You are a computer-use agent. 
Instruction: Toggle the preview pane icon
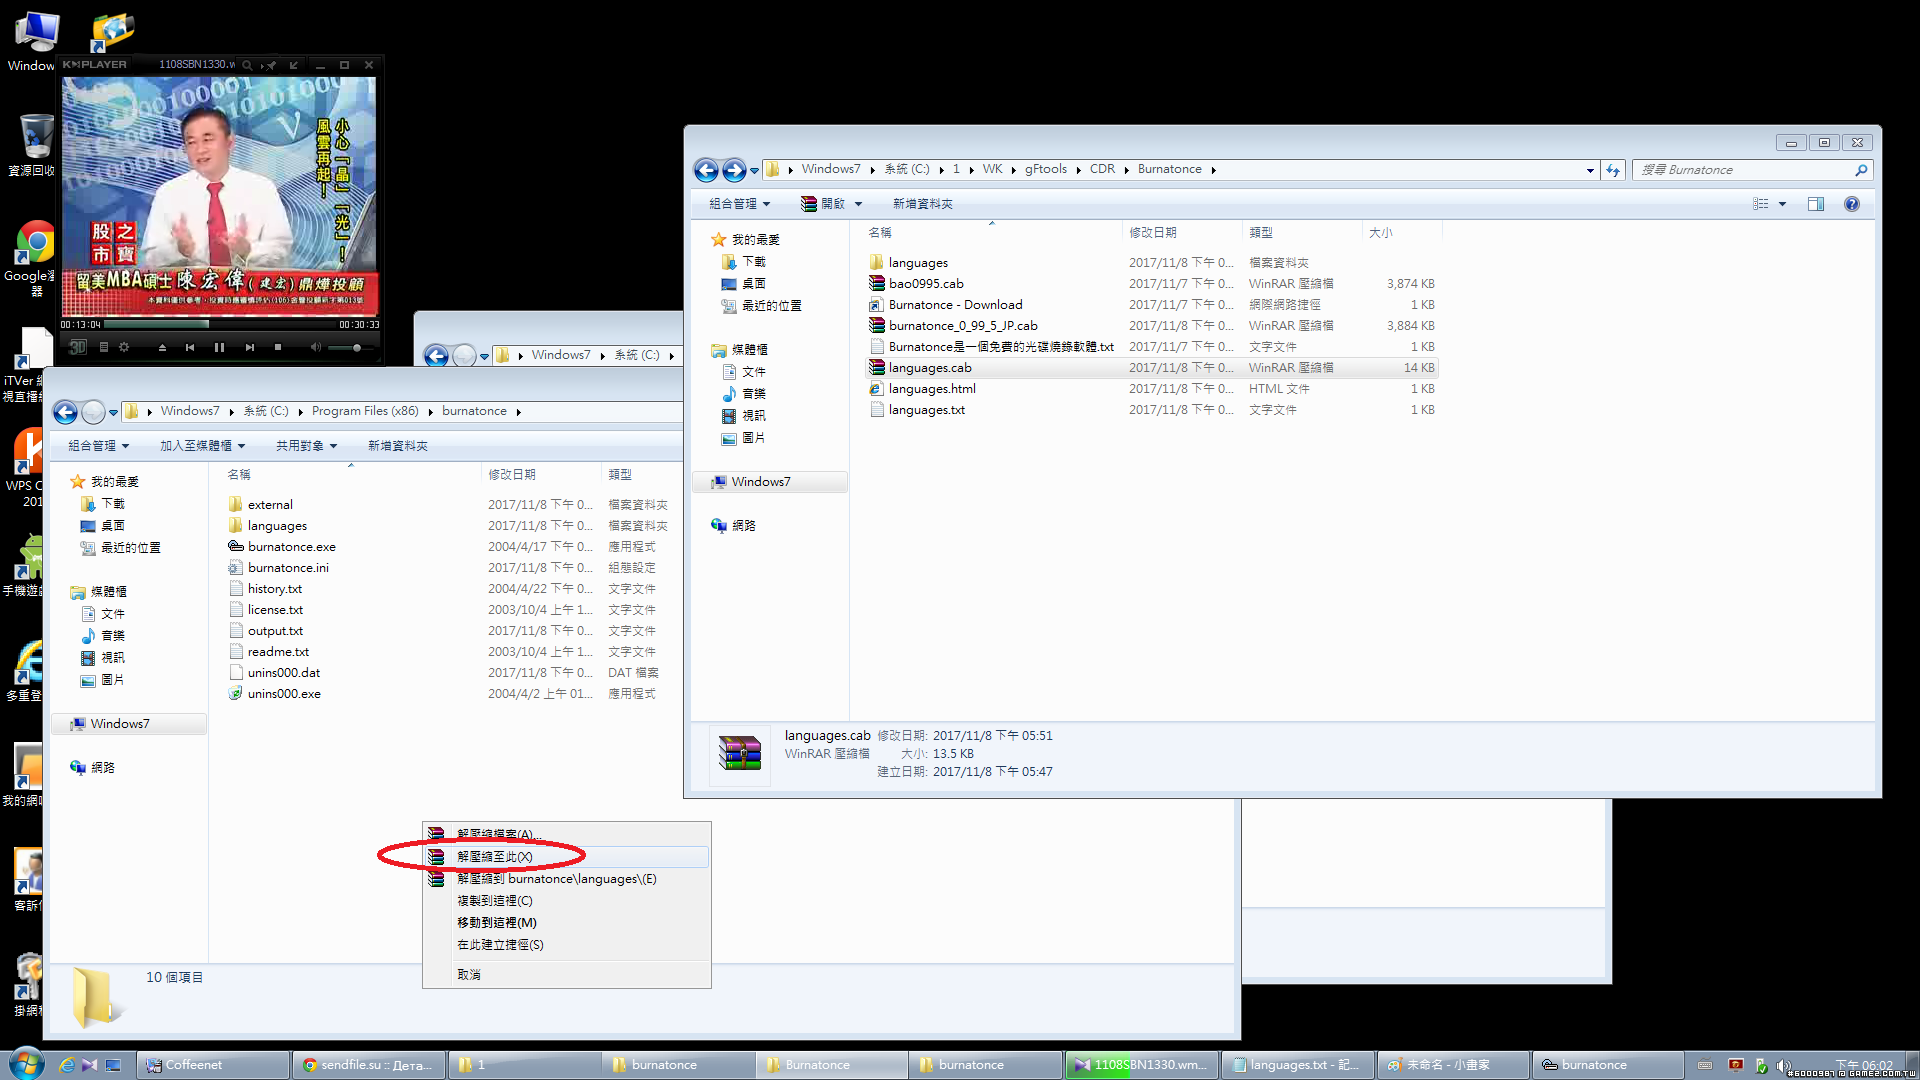pos(1816,204)
